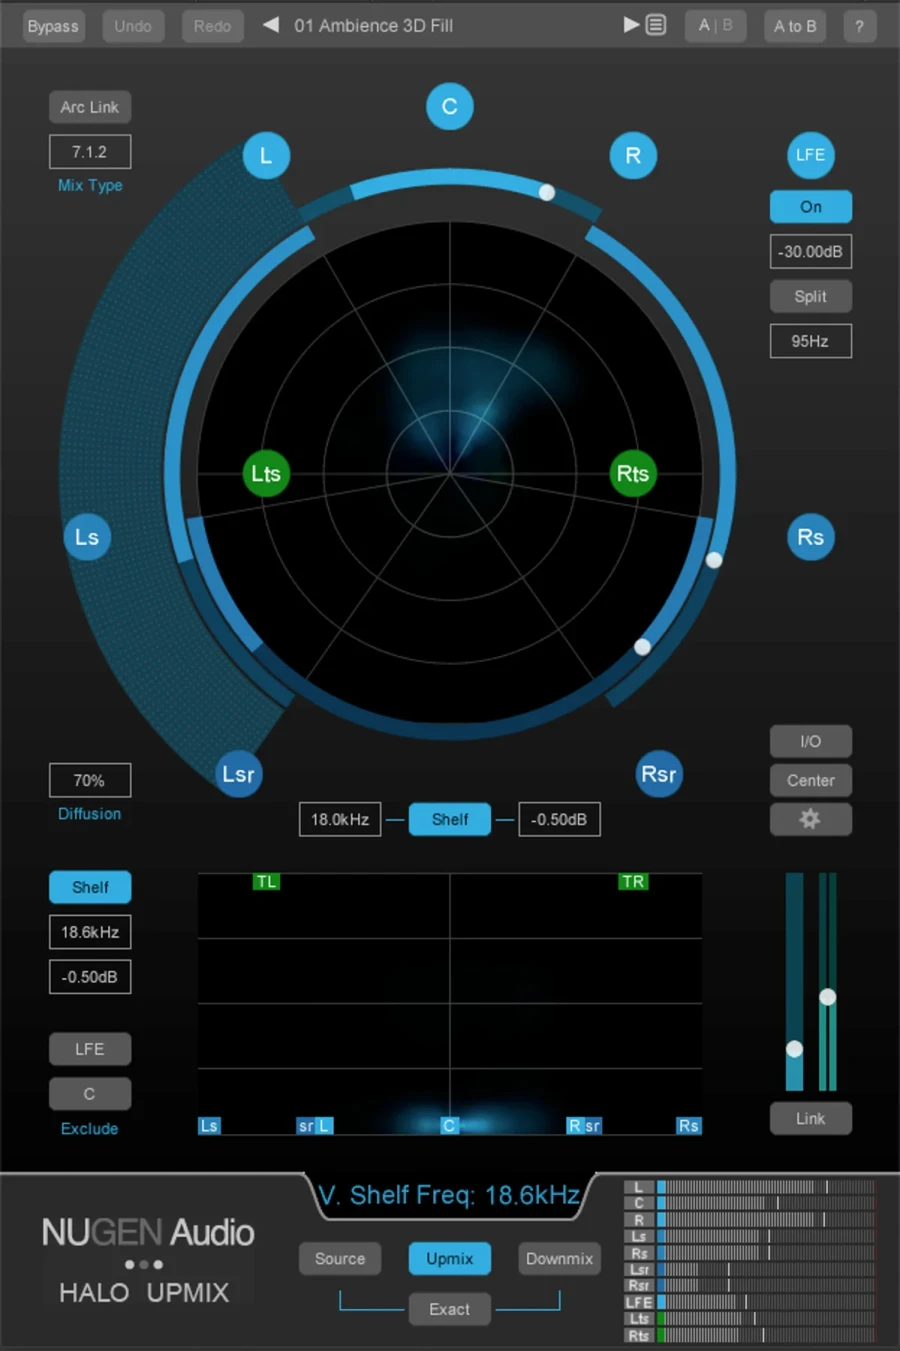Click the left Ls marker in height view
Screen dimensions: 900x1351
(x=209, y=1125)
